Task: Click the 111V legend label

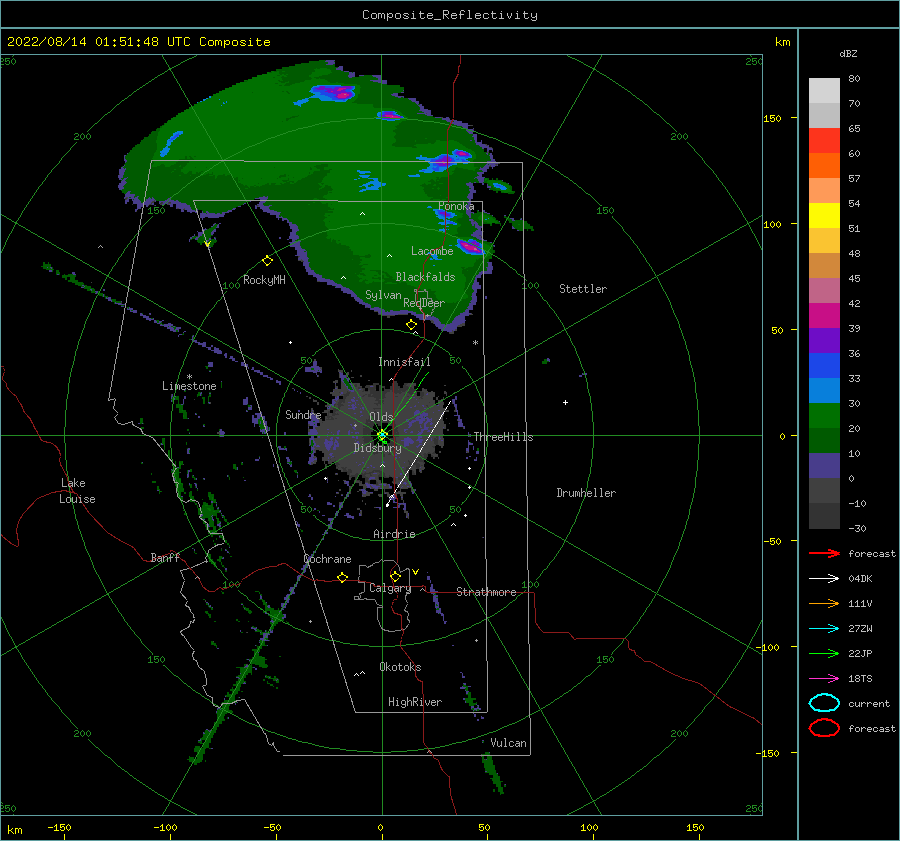Action: pos(860,603)
